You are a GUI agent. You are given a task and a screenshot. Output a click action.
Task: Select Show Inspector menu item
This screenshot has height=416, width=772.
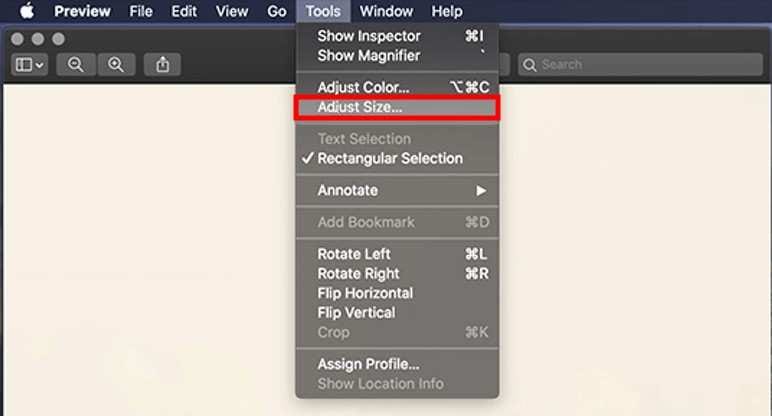coord(369,36)
